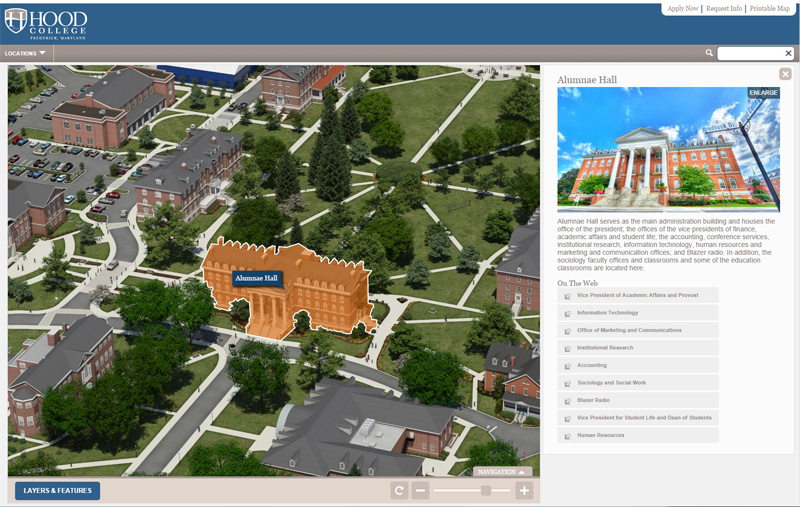Click the link icon beside Blazer Radio
The height and width of the screenshot is (507, 800).
[568, 400]
